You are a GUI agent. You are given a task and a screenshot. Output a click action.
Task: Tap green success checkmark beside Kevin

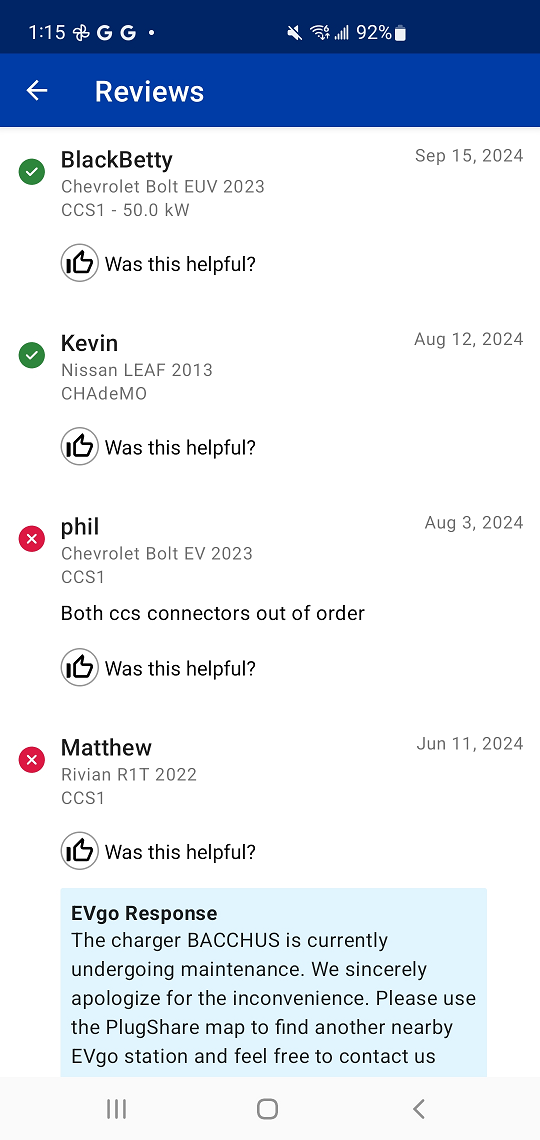(x=31, y=356)
